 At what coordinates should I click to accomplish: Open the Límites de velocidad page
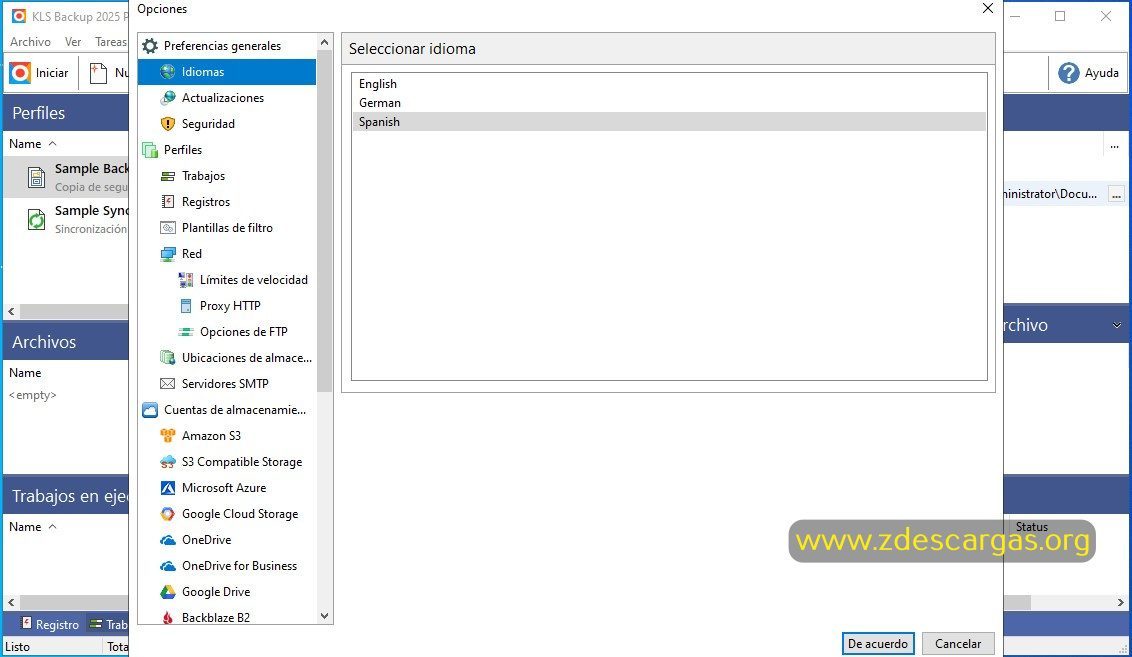[253, 280]
